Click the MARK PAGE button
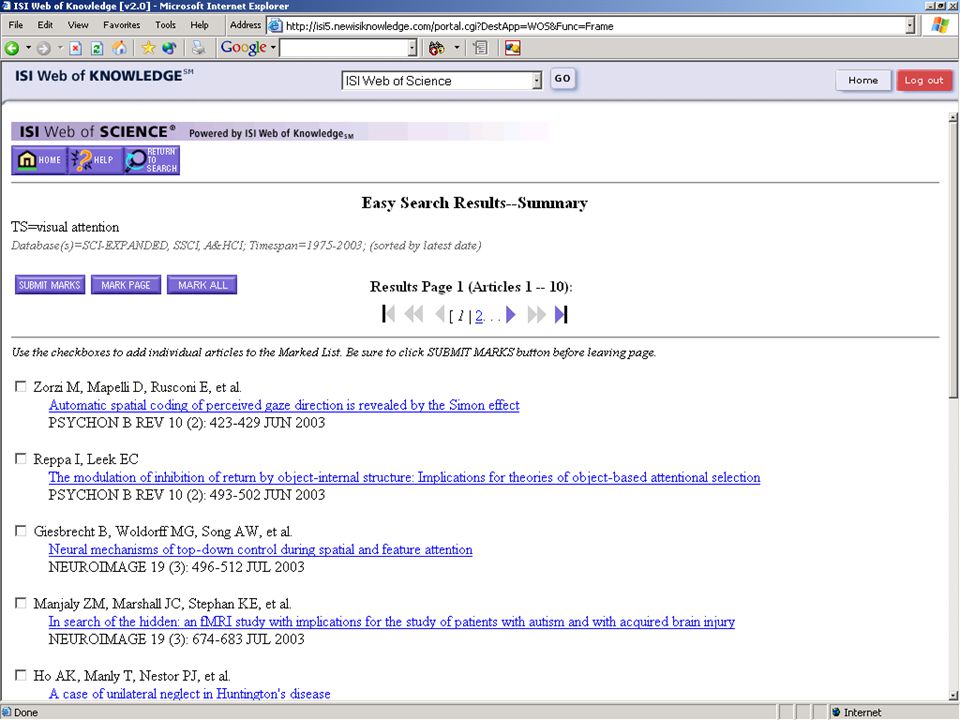This screenshot has width=960, height=720. coord(126,285)
